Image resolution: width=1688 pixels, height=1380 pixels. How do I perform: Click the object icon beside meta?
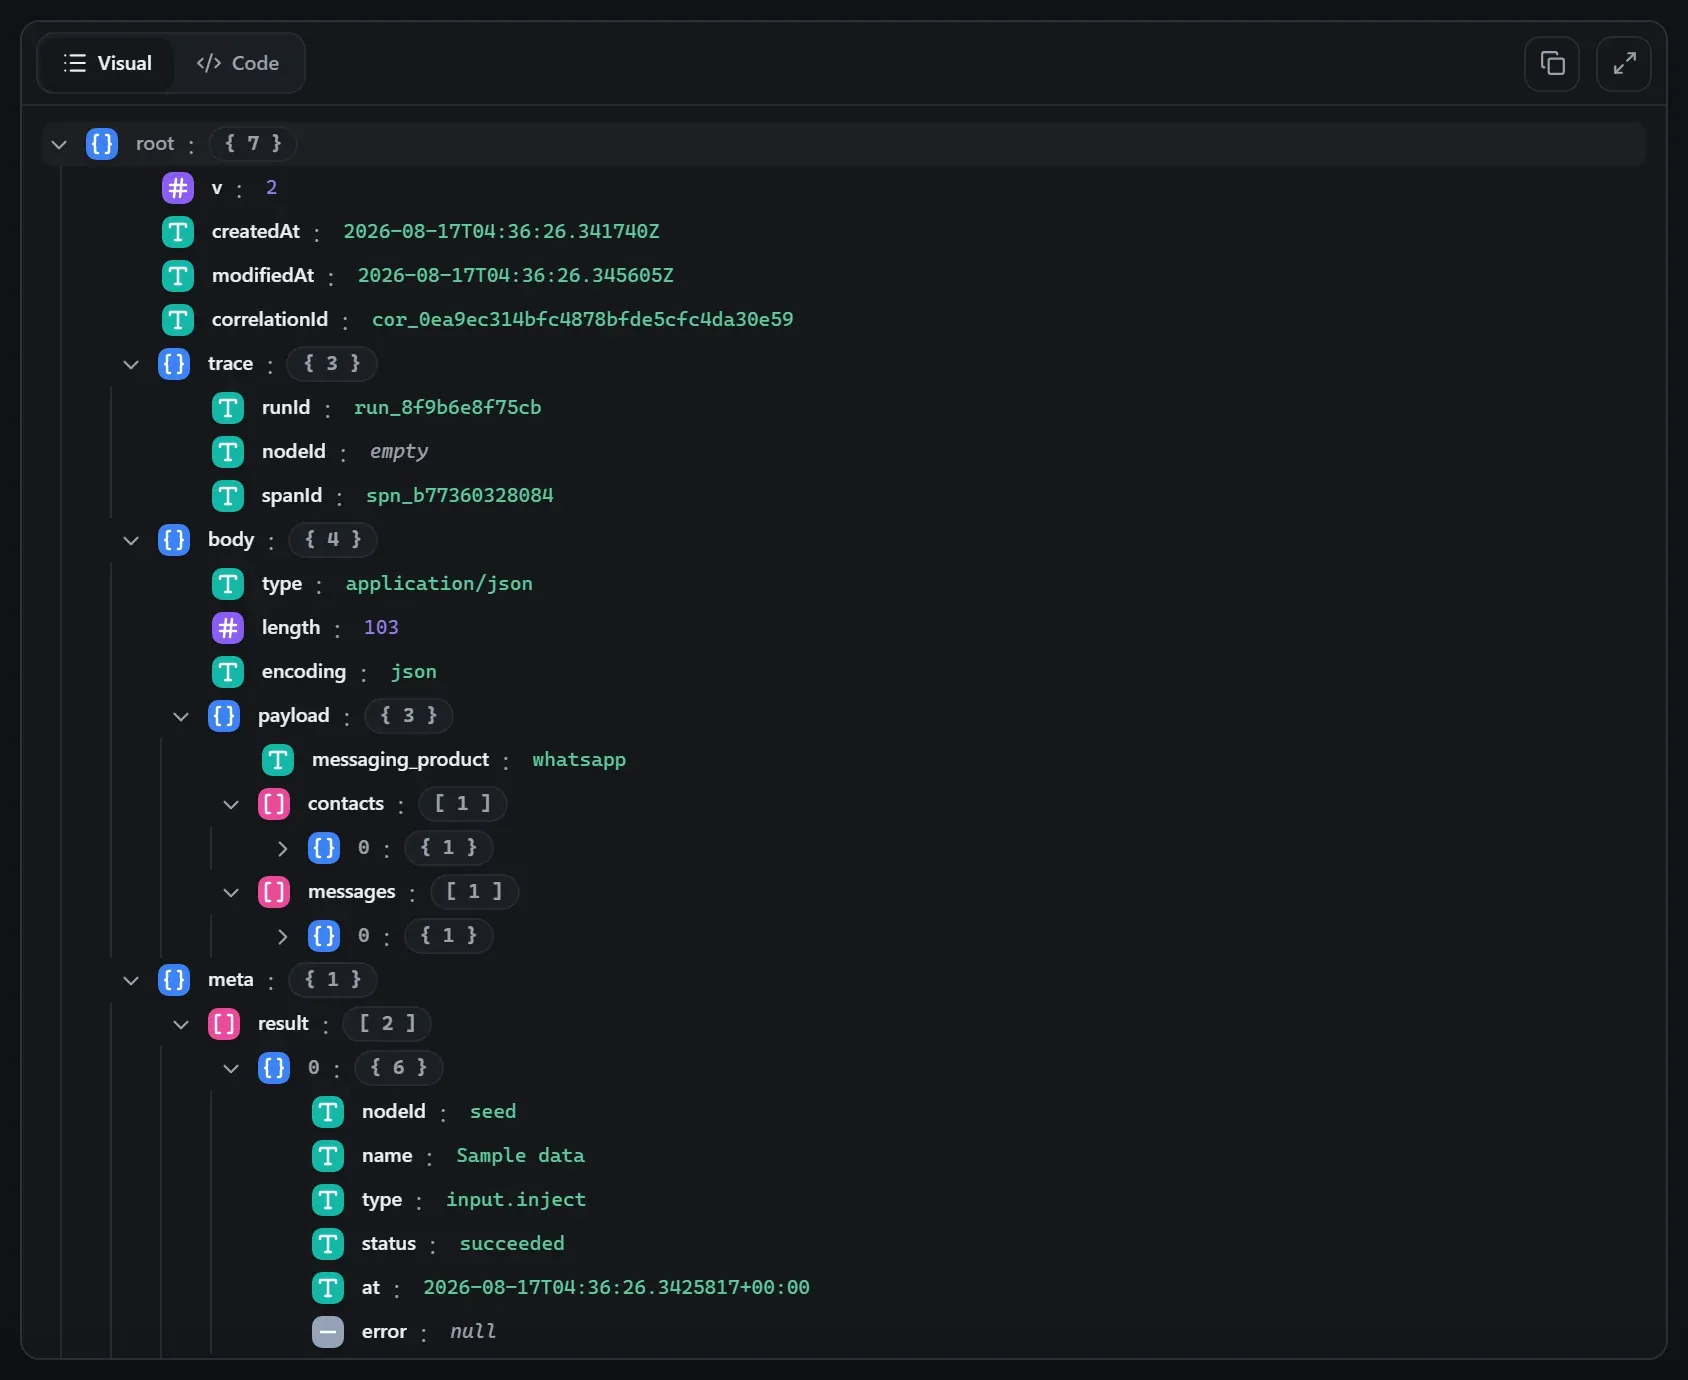pyautogui.click(x=174, y=980)
